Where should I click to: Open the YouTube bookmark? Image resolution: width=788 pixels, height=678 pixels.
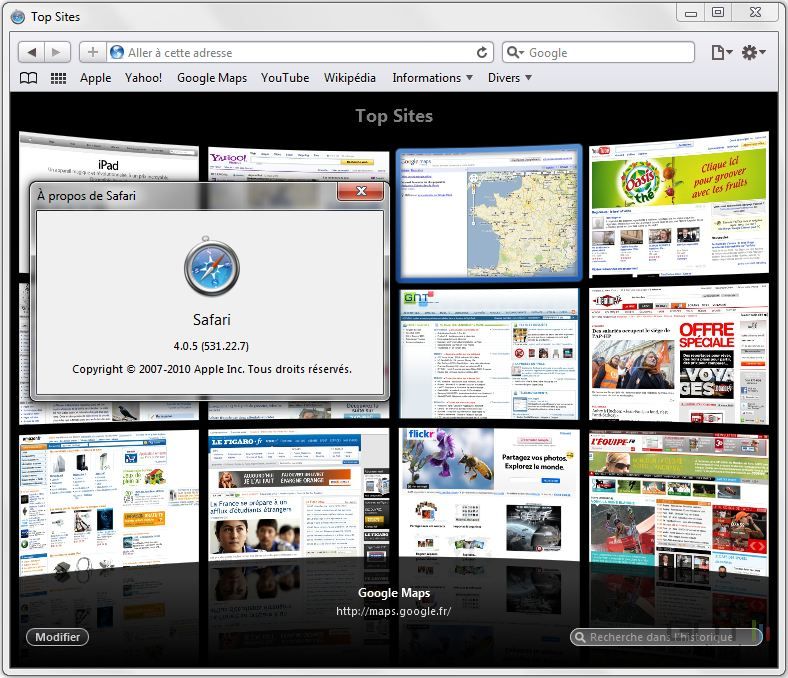pyautogui.click(x=285, y=78)
